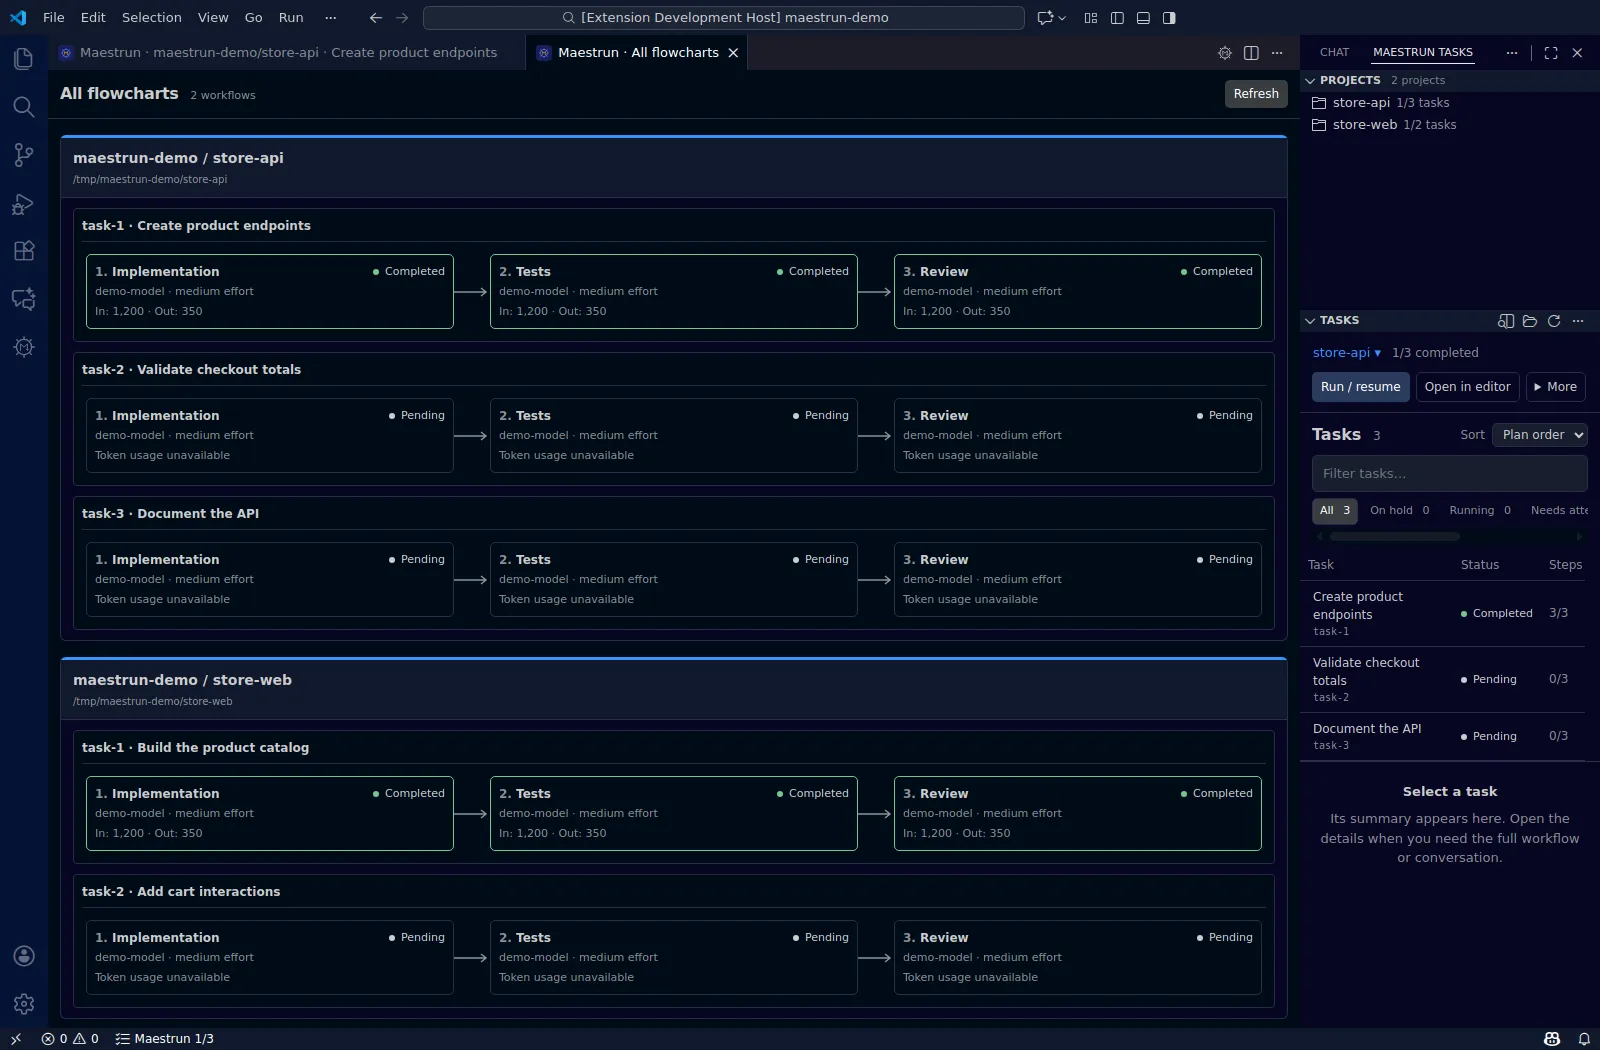This screenshot has height=1050, width=1600.
Task: Select the All 3 filter chip
Action: click(x=1335, y=511)
